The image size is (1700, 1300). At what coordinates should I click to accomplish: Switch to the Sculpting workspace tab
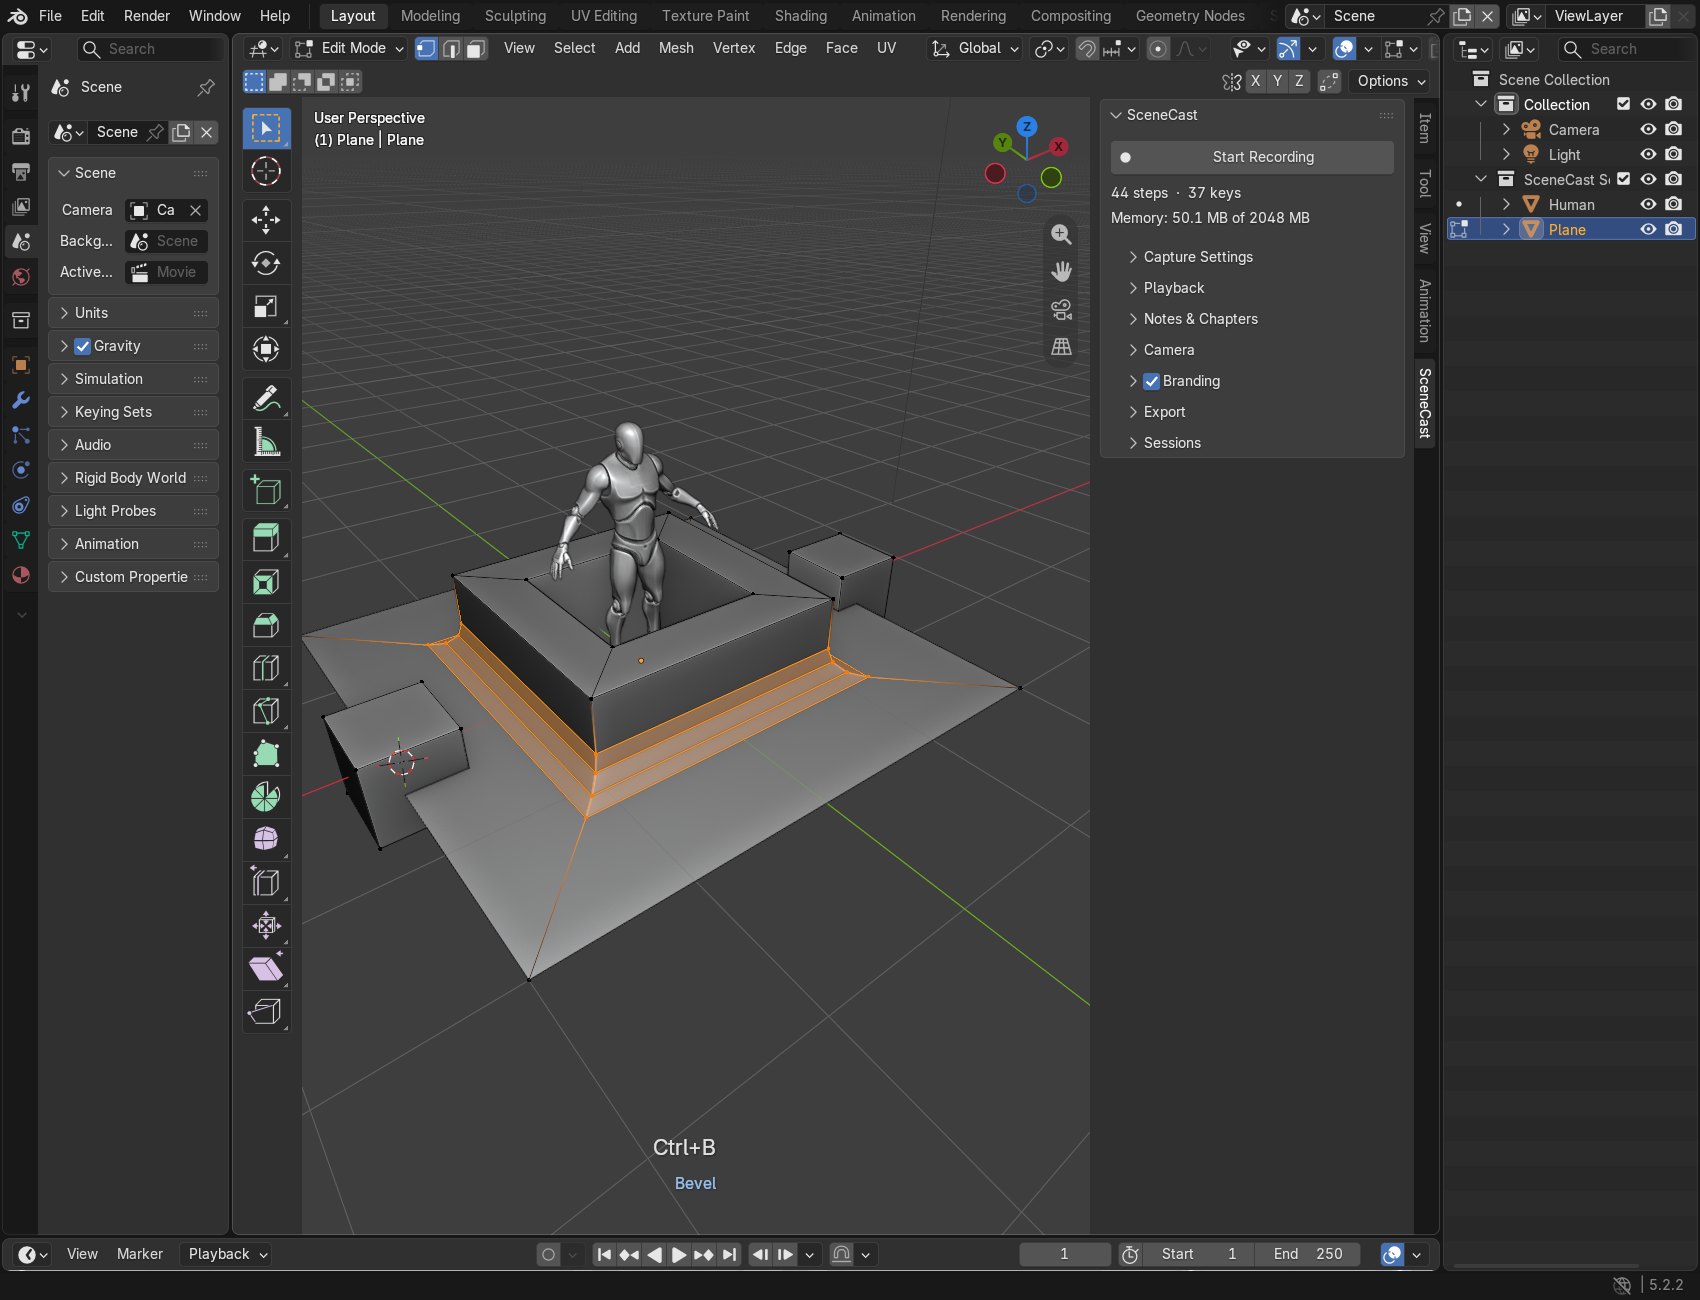515,16
